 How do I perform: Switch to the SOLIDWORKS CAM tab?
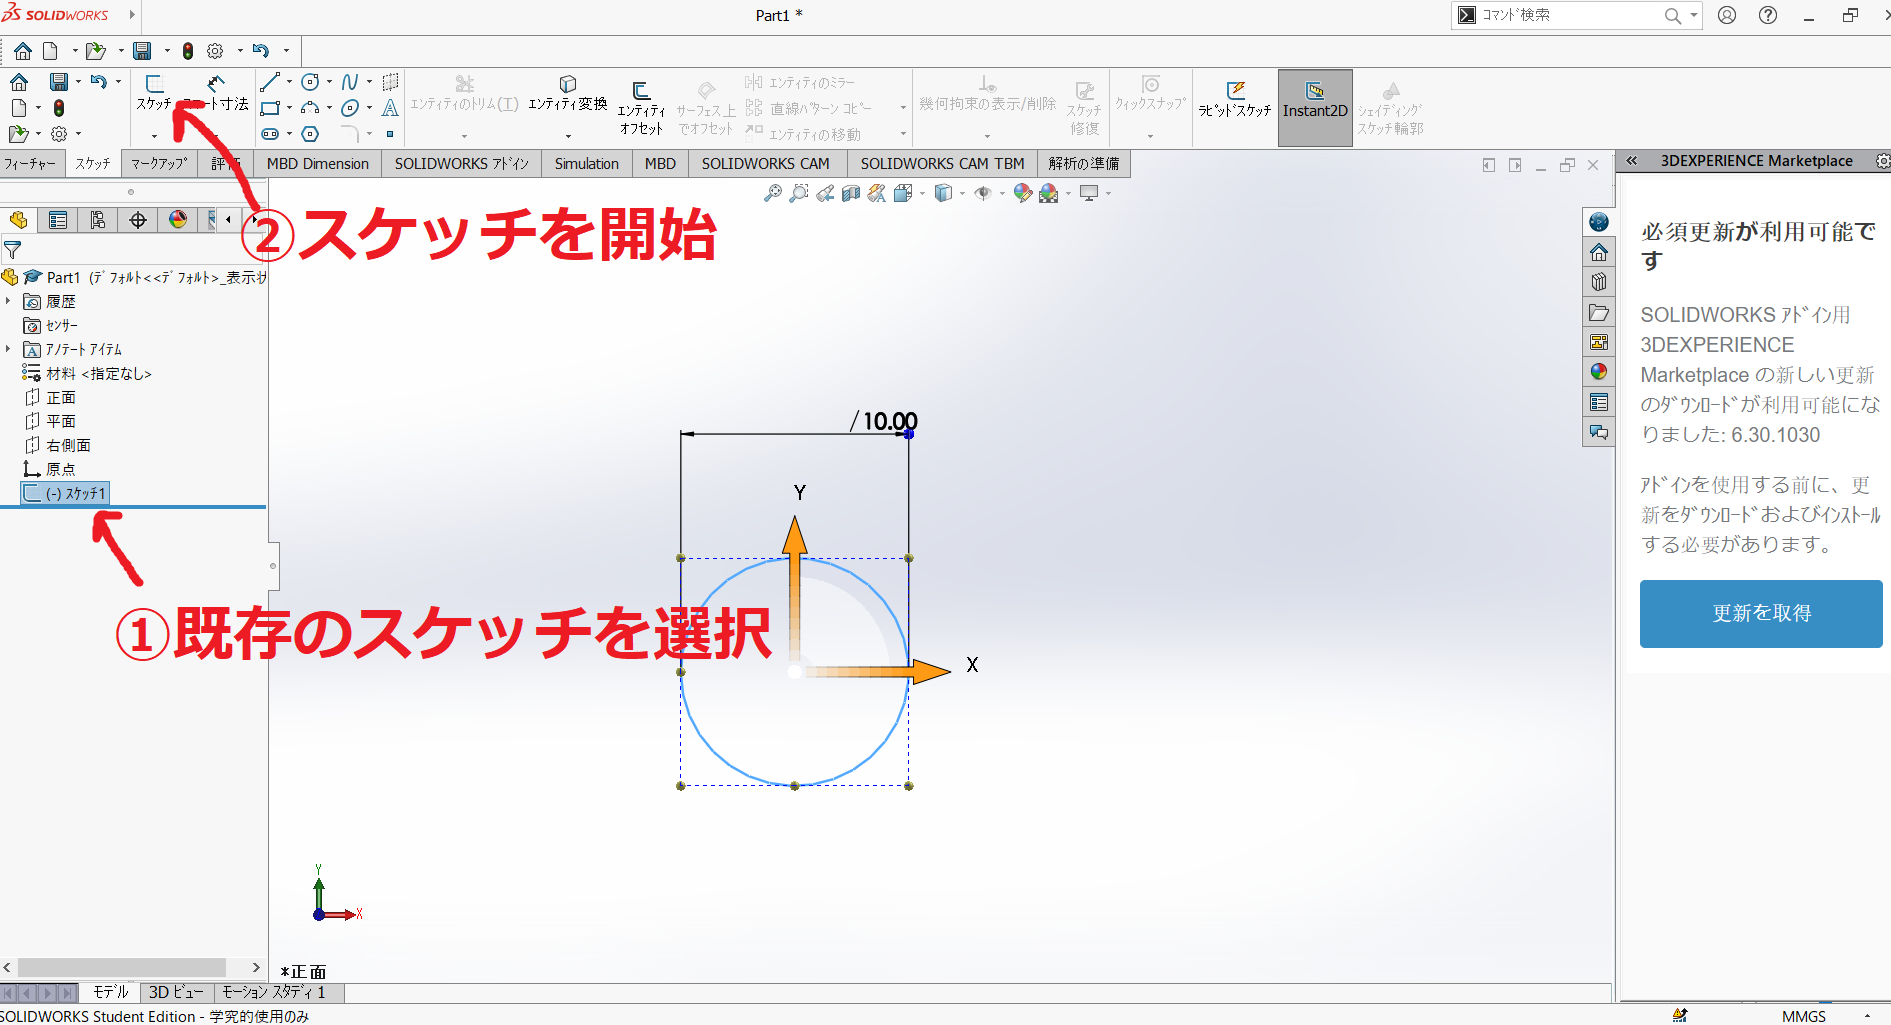765,164
